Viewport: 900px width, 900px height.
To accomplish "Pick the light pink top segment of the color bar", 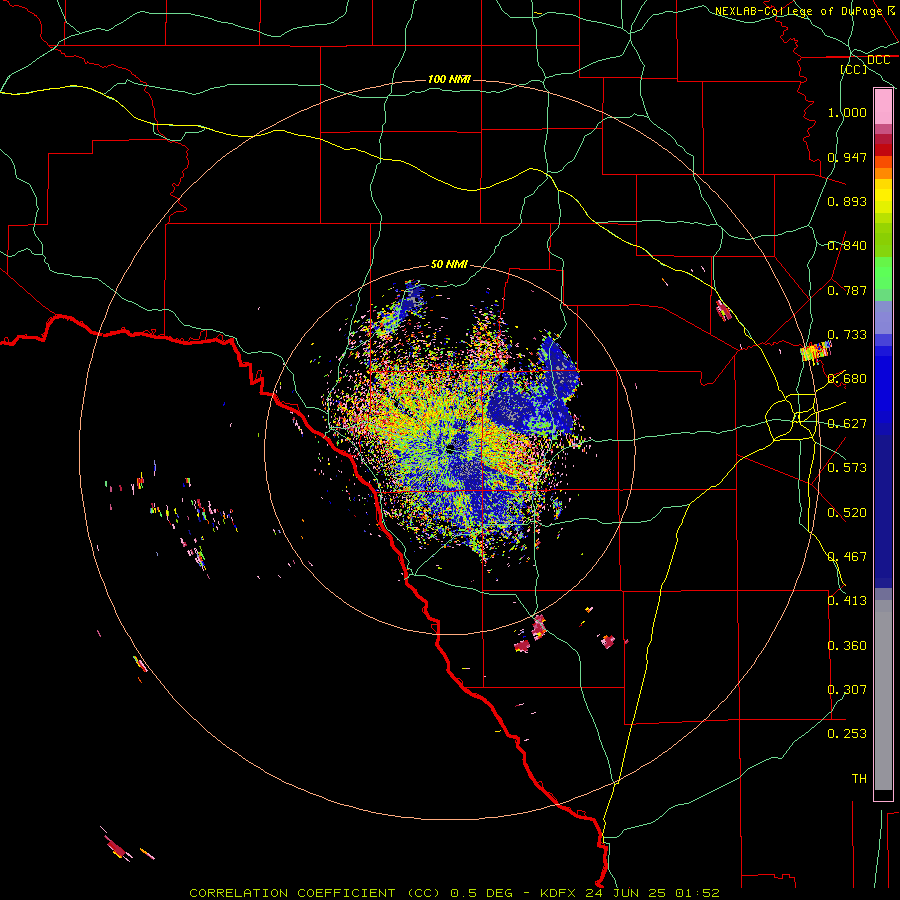I will pos(883,107).
